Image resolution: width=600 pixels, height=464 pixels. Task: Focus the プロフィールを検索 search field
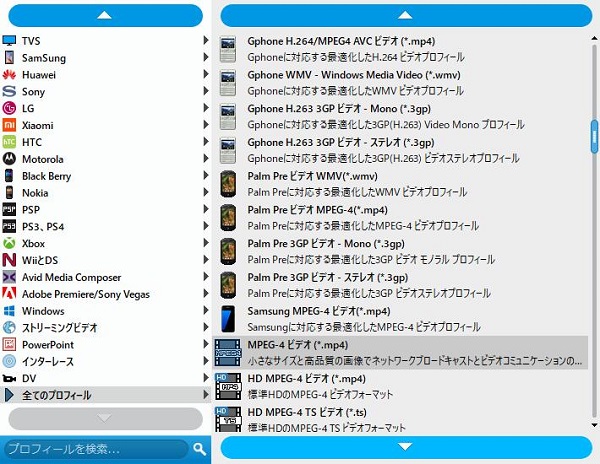[x=96, y=449]
